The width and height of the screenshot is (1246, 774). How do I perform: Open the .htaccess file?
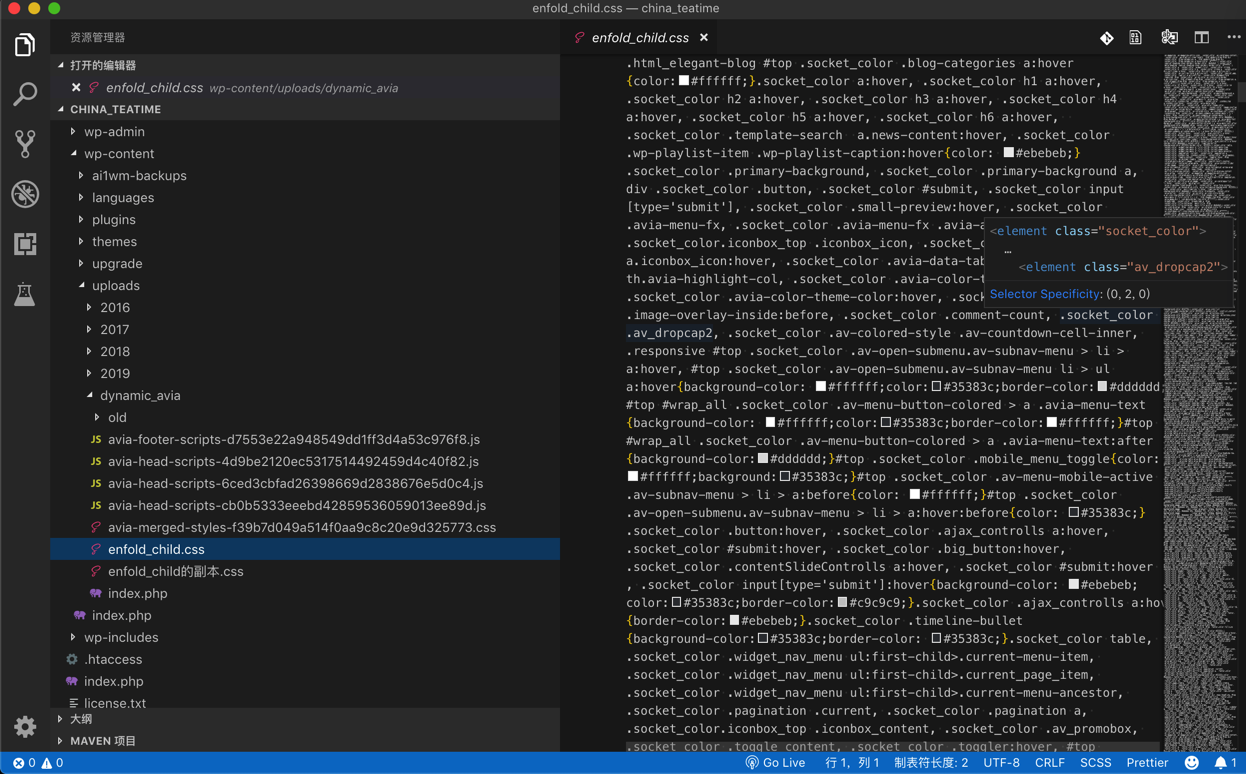[x=305, y=660]
